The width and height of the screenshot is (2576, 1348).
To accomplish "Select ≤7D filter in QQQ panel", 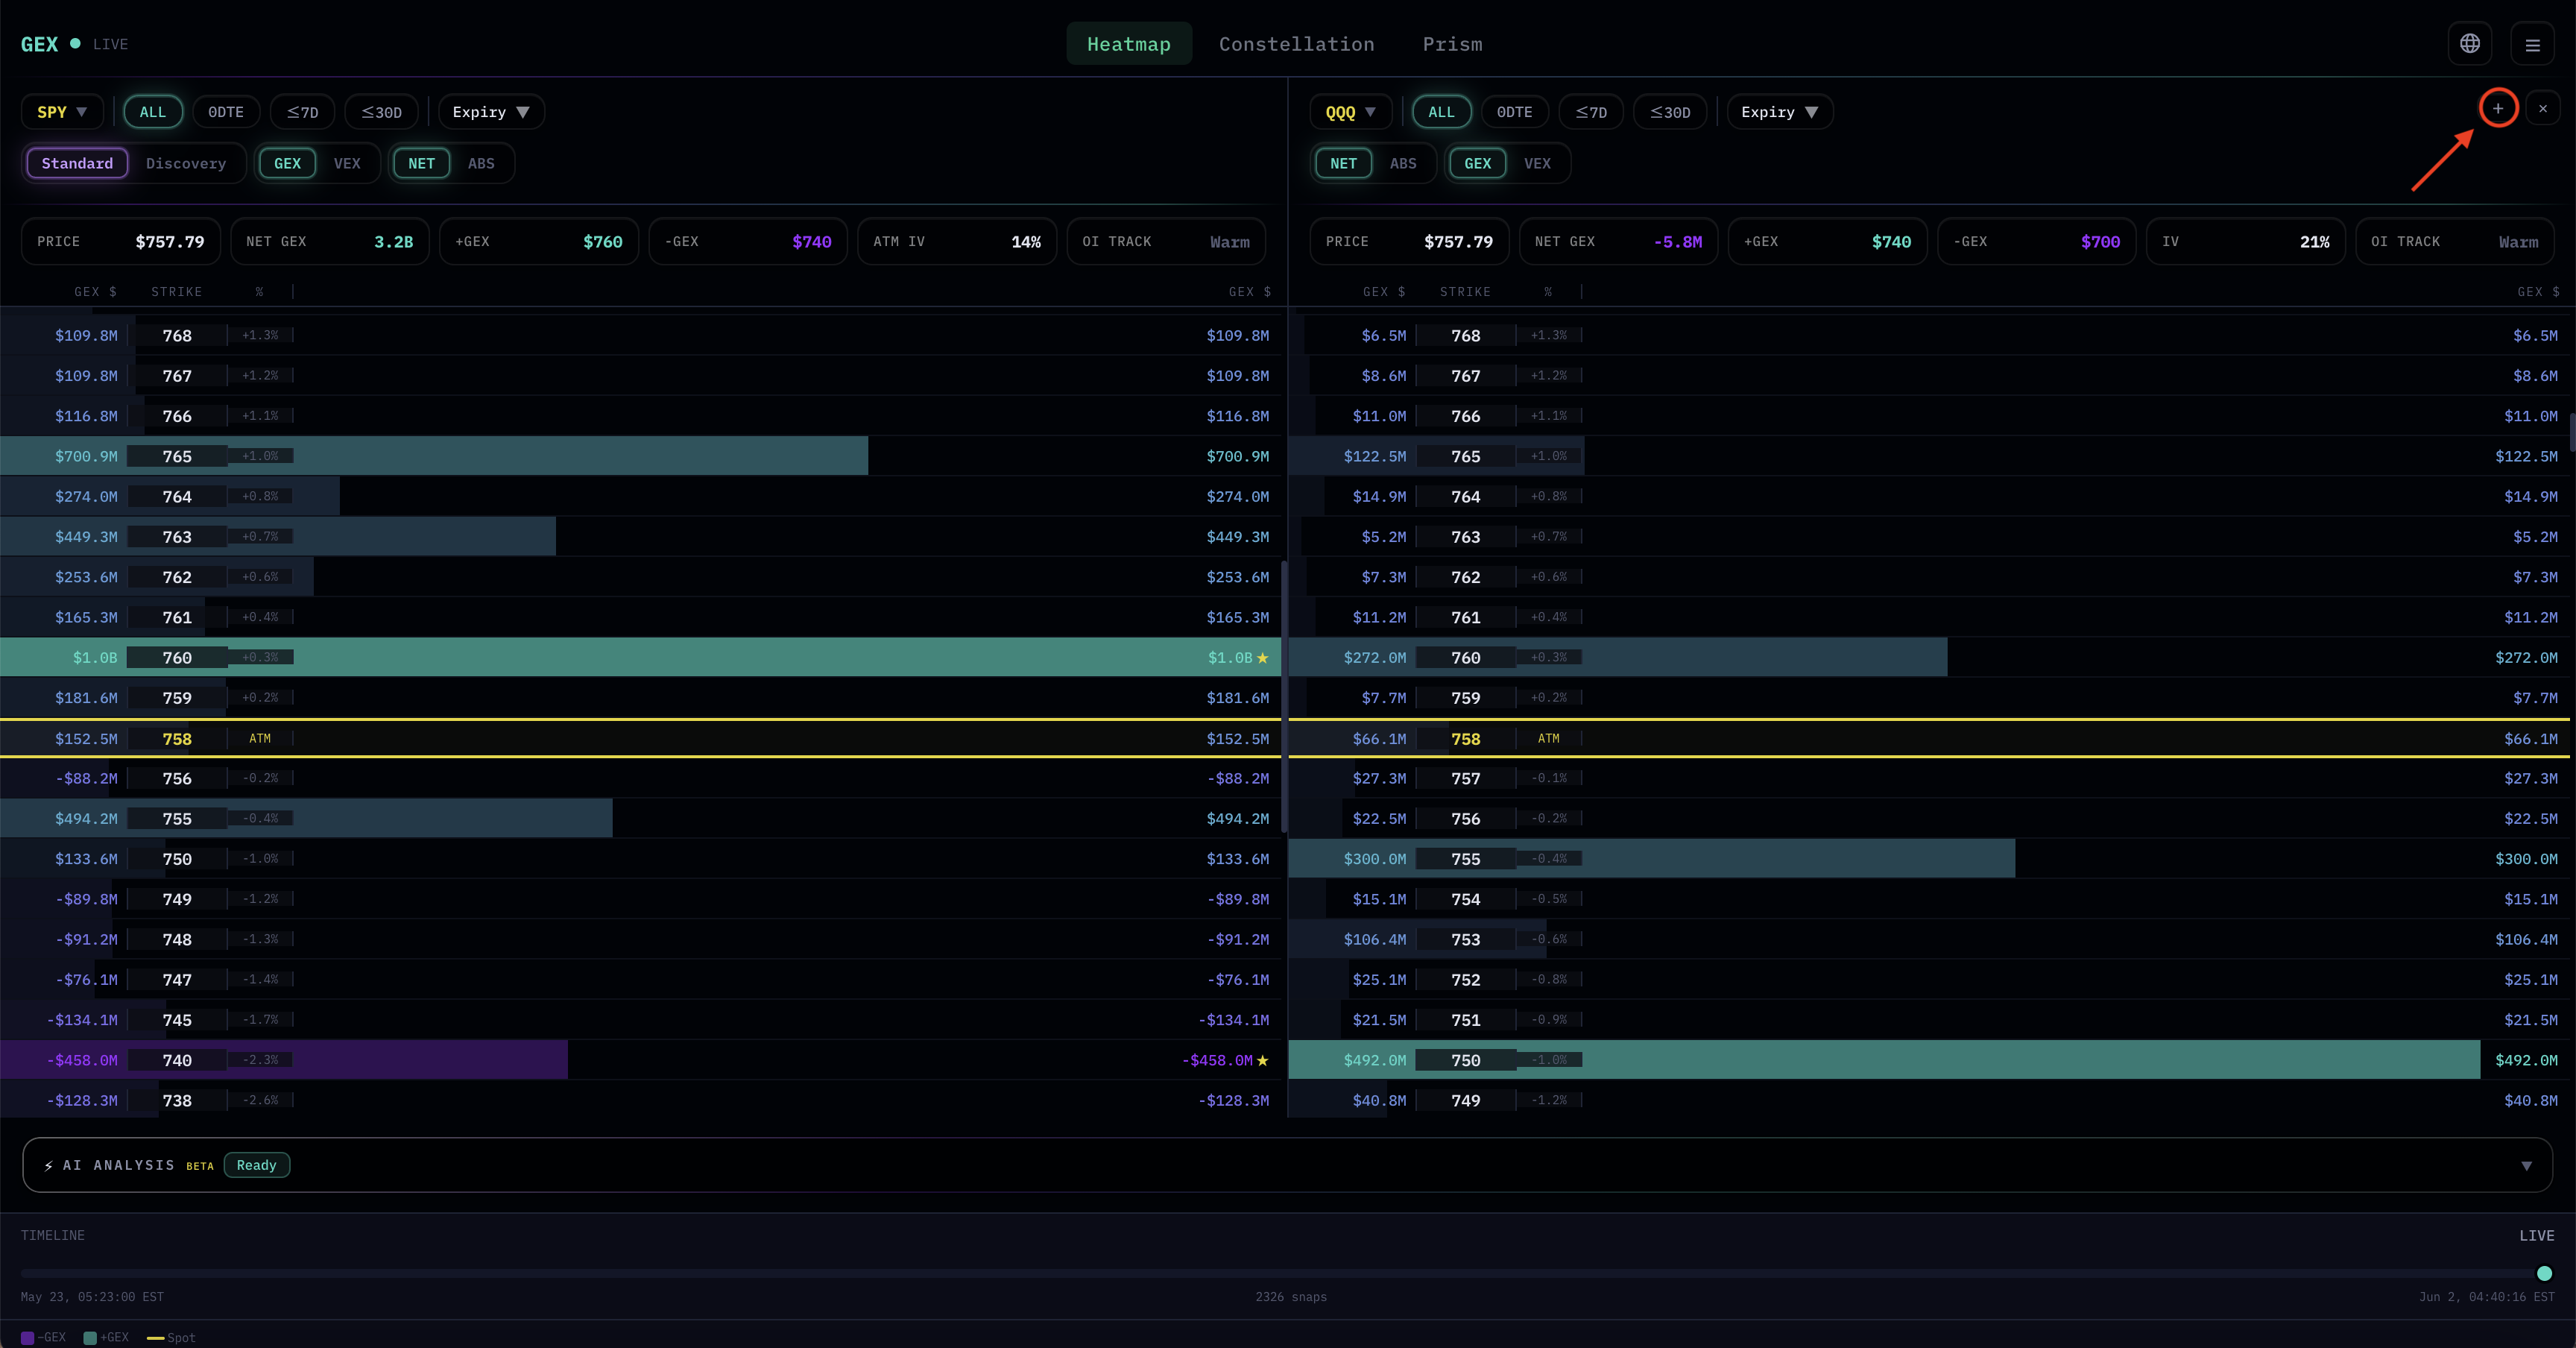I will pyautogui.click(x=1591, y=112).
